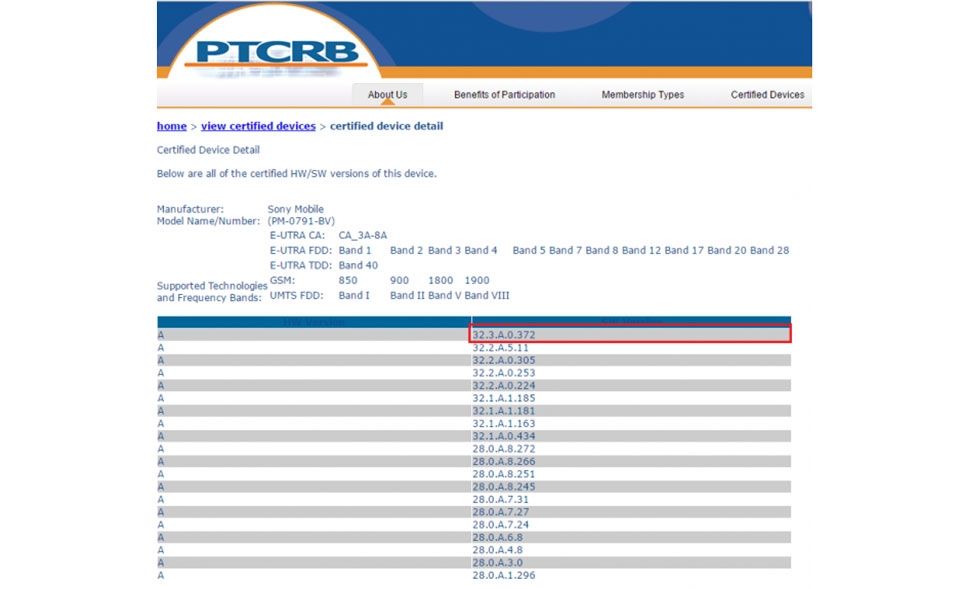The height and width of the screenshot is (589, 960).
Task: Select SW version 32.3.A.0.372
Action: click(504, 335)
